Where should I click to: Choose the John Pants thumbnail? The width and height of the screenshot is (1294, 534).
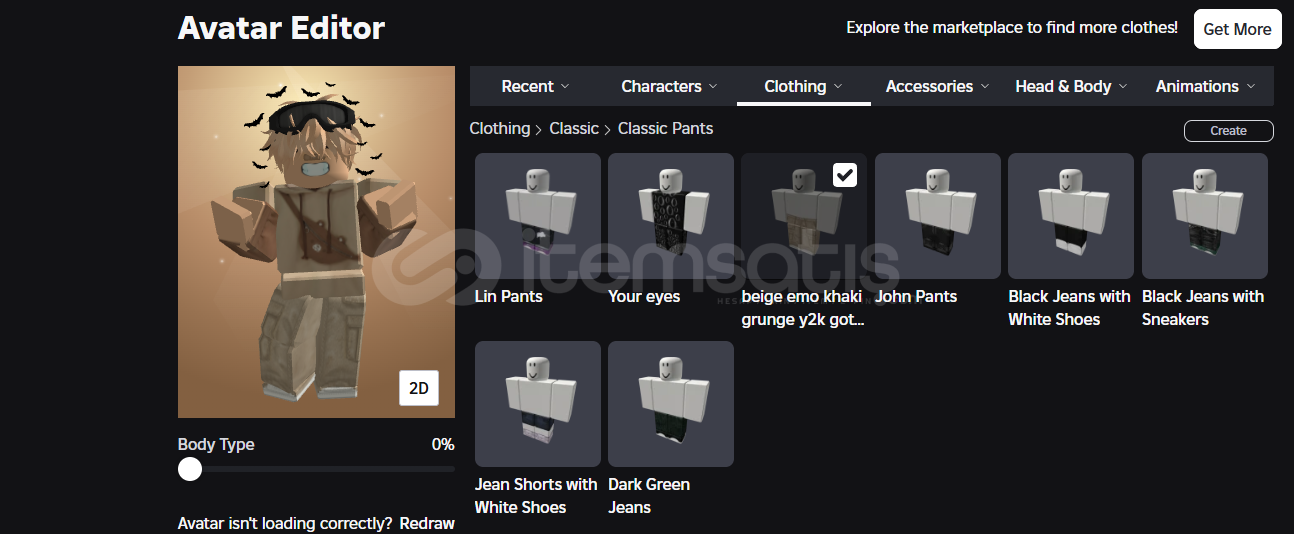pyautogui.click(x=938, y=216)
